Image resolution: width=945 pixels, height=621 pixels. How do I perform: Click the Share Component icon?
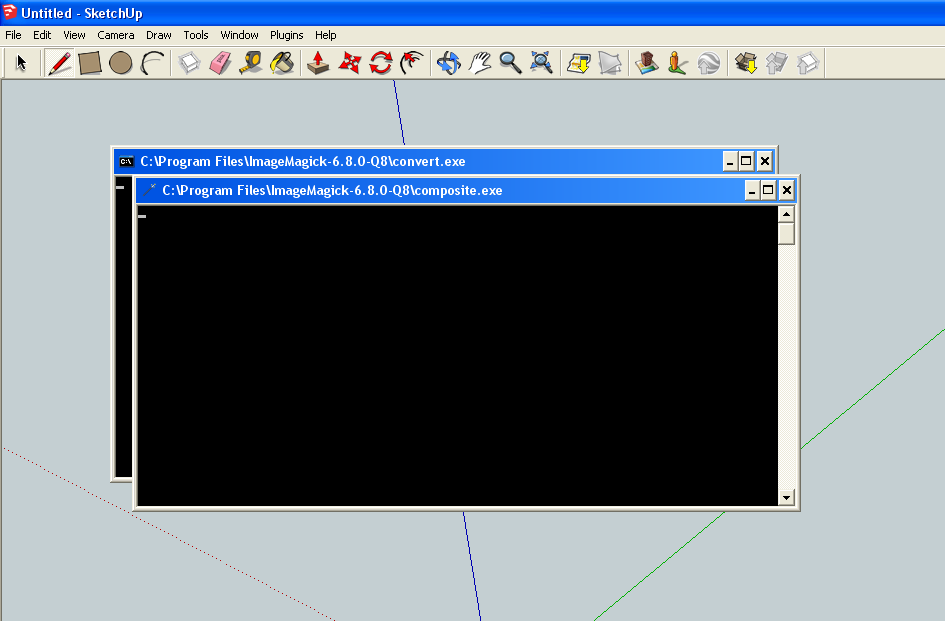pos(808,63)
